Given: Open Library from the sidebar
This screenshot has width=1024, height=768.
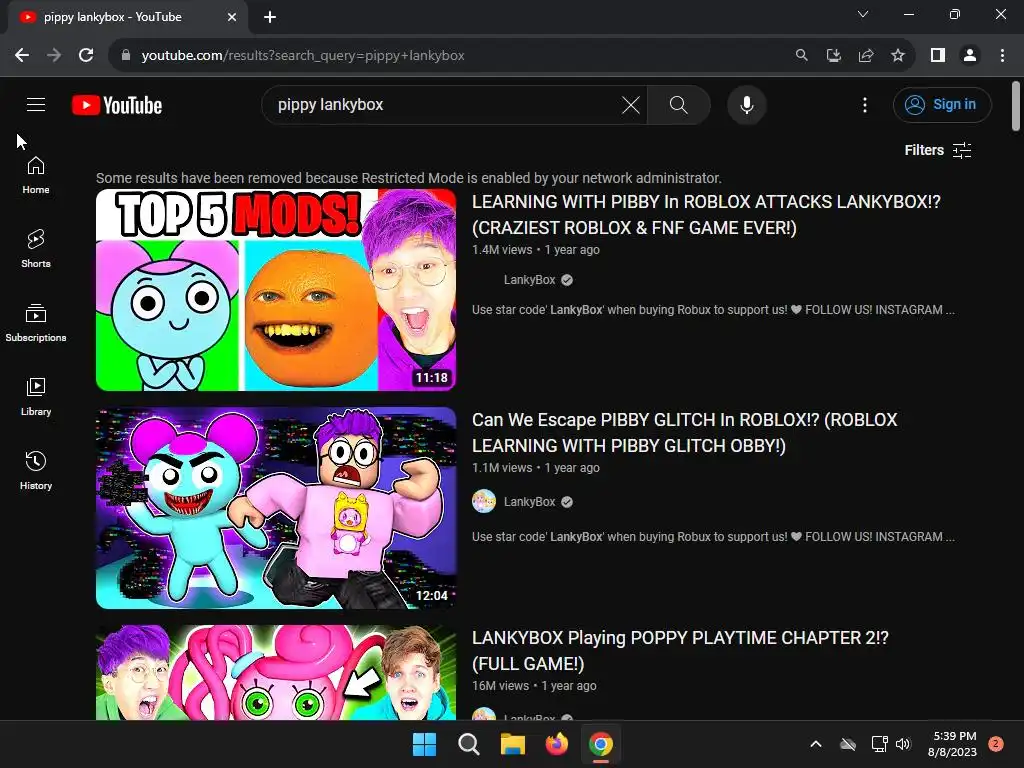Looking at the screenshot, I should pyautogui.click(x=36, y=396).
